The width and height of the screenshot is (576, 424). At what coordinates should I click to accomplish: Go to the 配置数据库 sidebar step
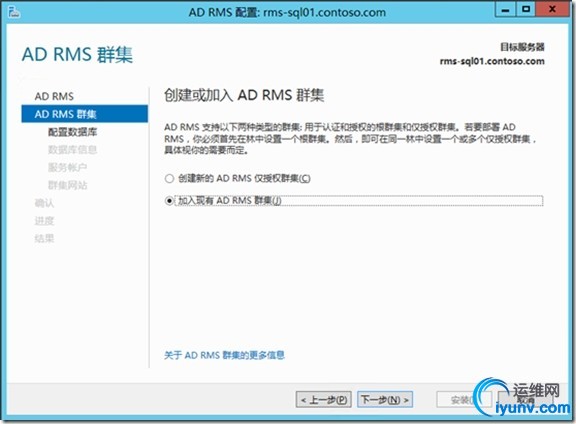(72, 132)
